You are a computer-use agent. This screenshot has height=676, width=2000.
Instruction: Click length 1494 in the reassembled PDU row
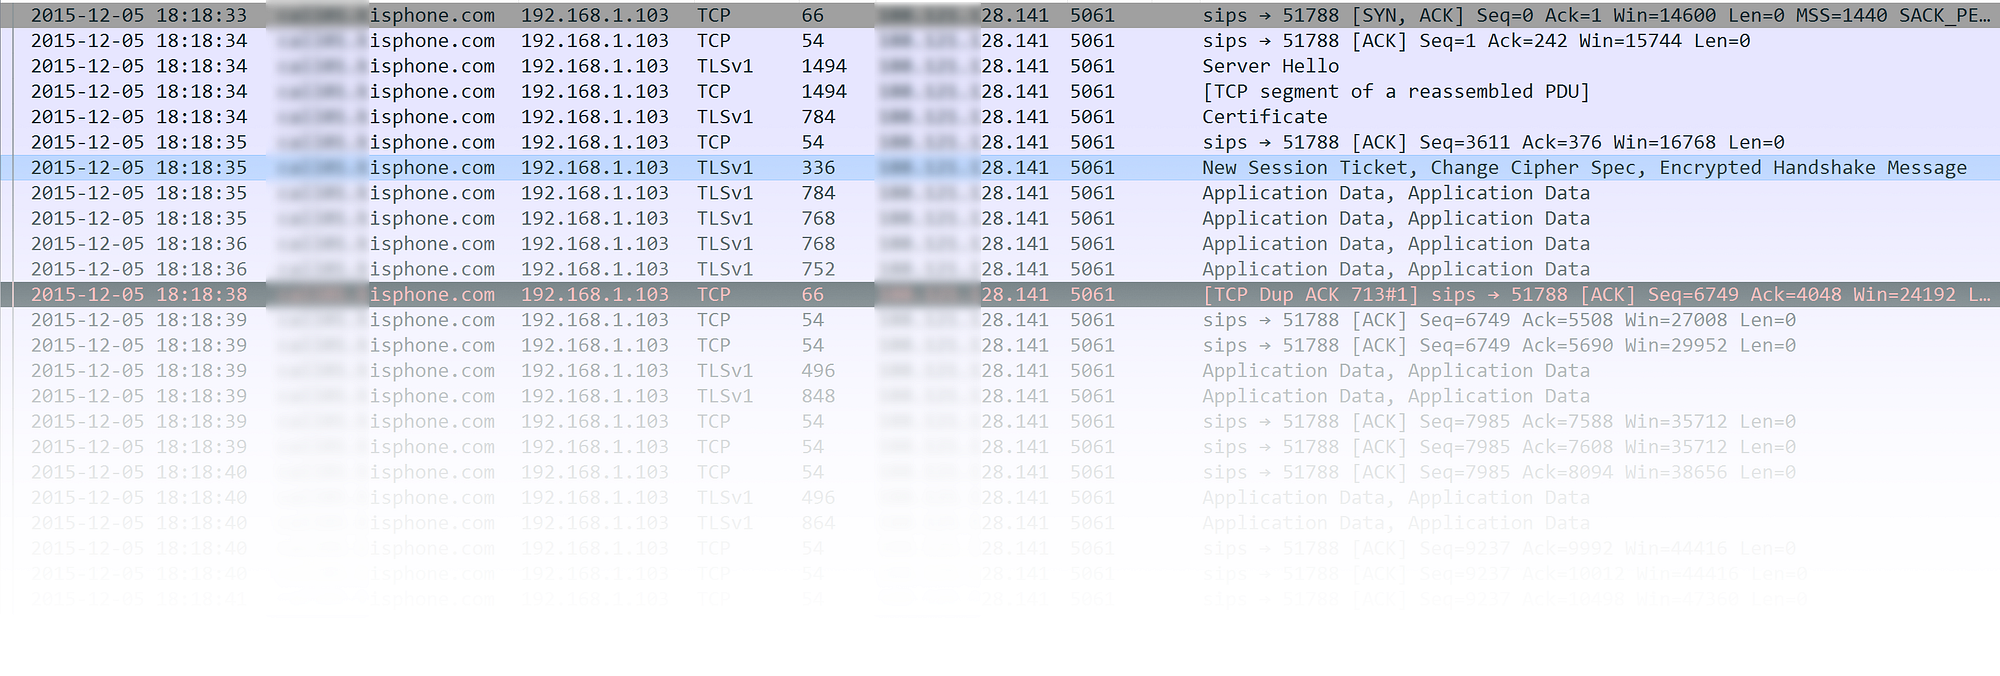(824, 91)
